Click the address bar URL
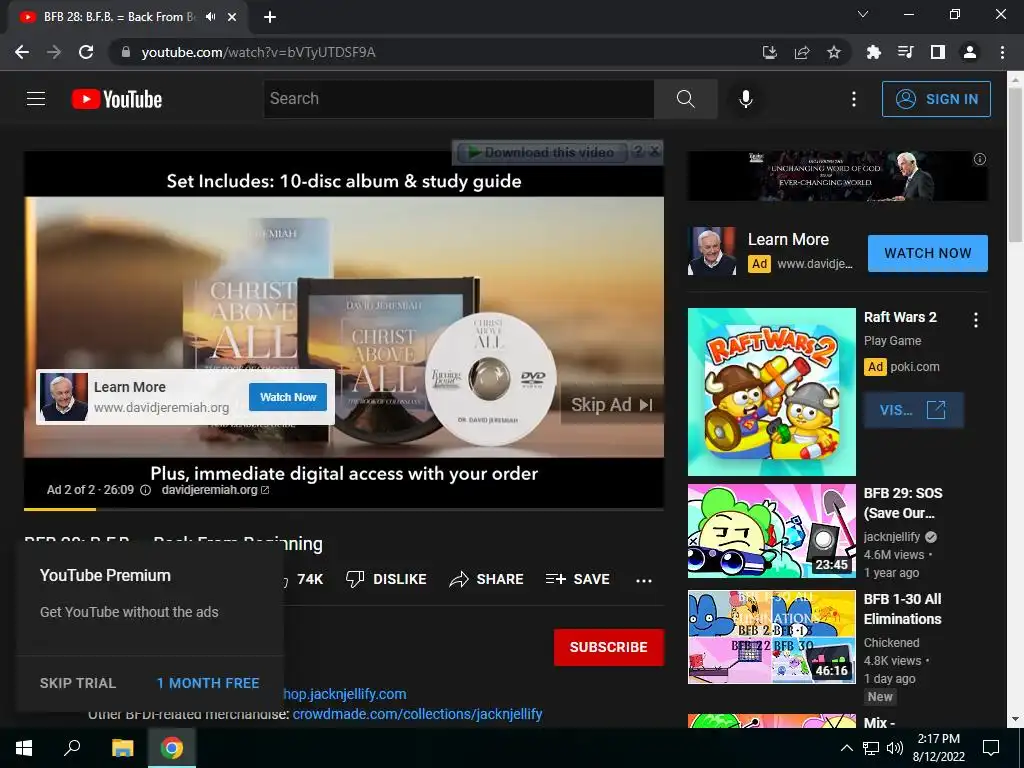The image size is (1024, 768). point(259,52)
